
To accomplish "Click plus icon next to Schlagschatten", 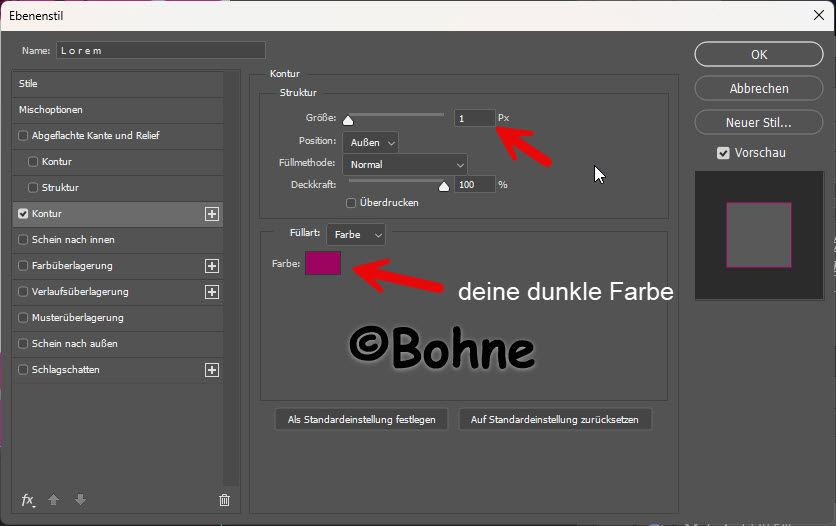I will click(x=211, y=370).
